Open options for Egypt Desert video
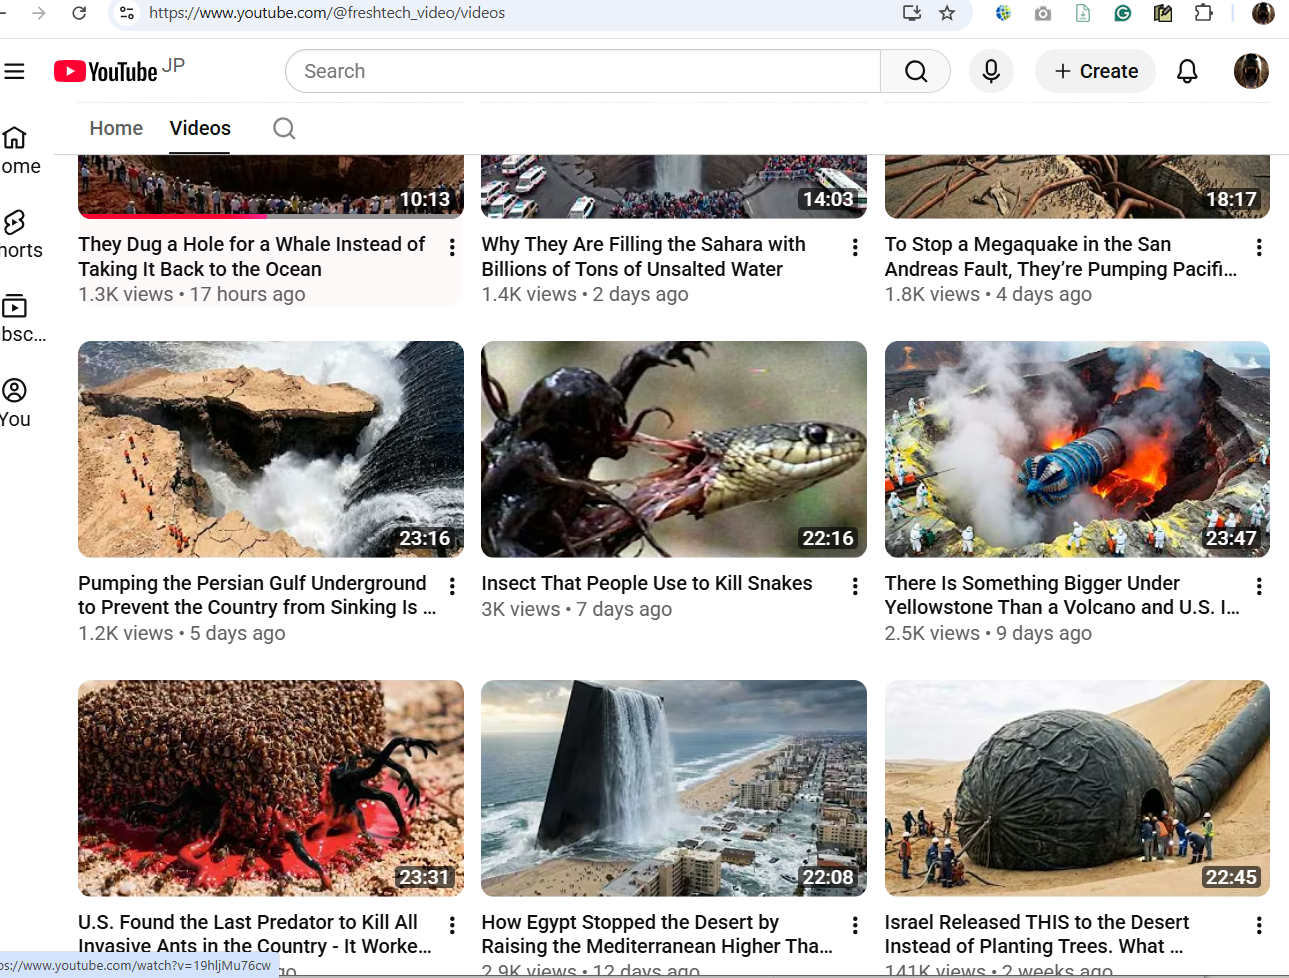Viewport: 1289px width, 978px height. click(855, 925)
